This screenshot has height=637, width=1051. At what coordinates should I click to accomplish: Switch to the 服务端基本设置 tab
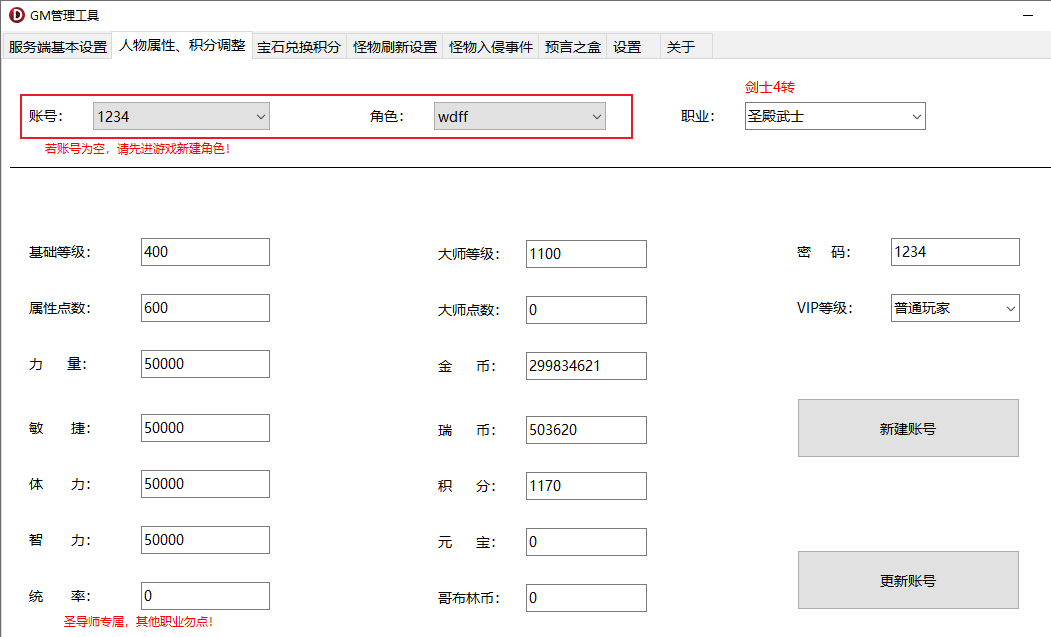coord(58,47)
